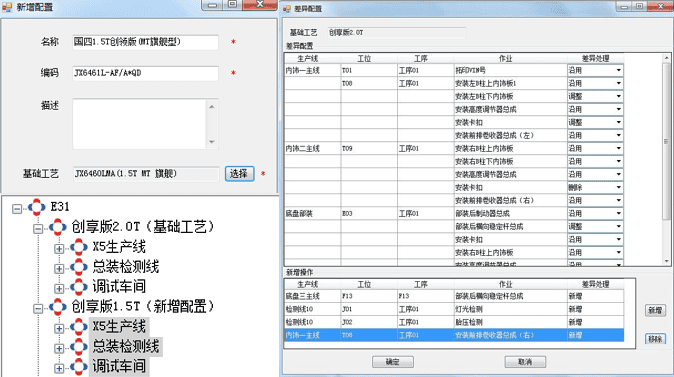This screenshot has width=674, height=377.
Task: Click highlighted 内饰一主线 T08 row in 新增操作
Action: pos(454,335)
